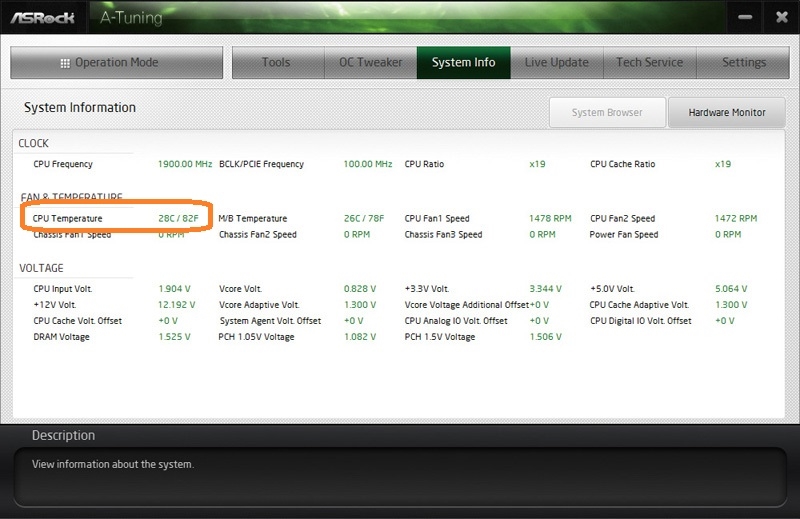Click the CPU Cache Ratio x19 value
The image size is (800, 519).
pyautogui.click(x=723, y=164)
